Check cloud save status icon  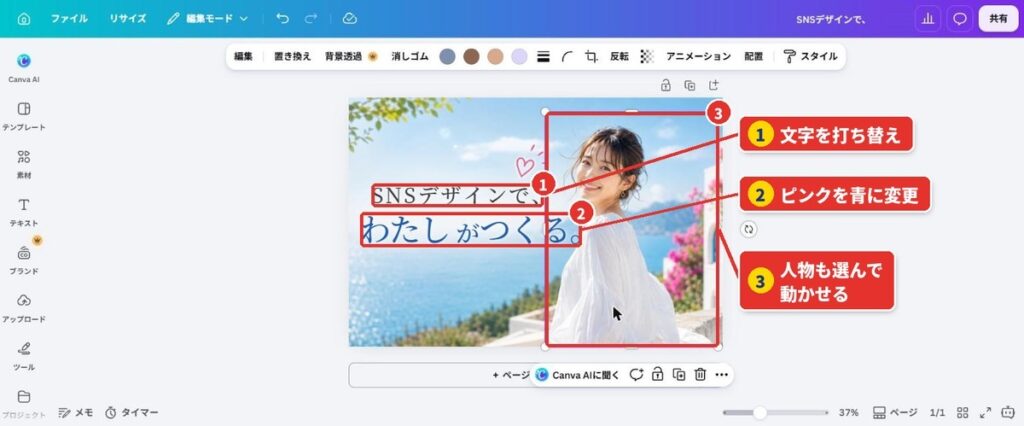point(349,19)
